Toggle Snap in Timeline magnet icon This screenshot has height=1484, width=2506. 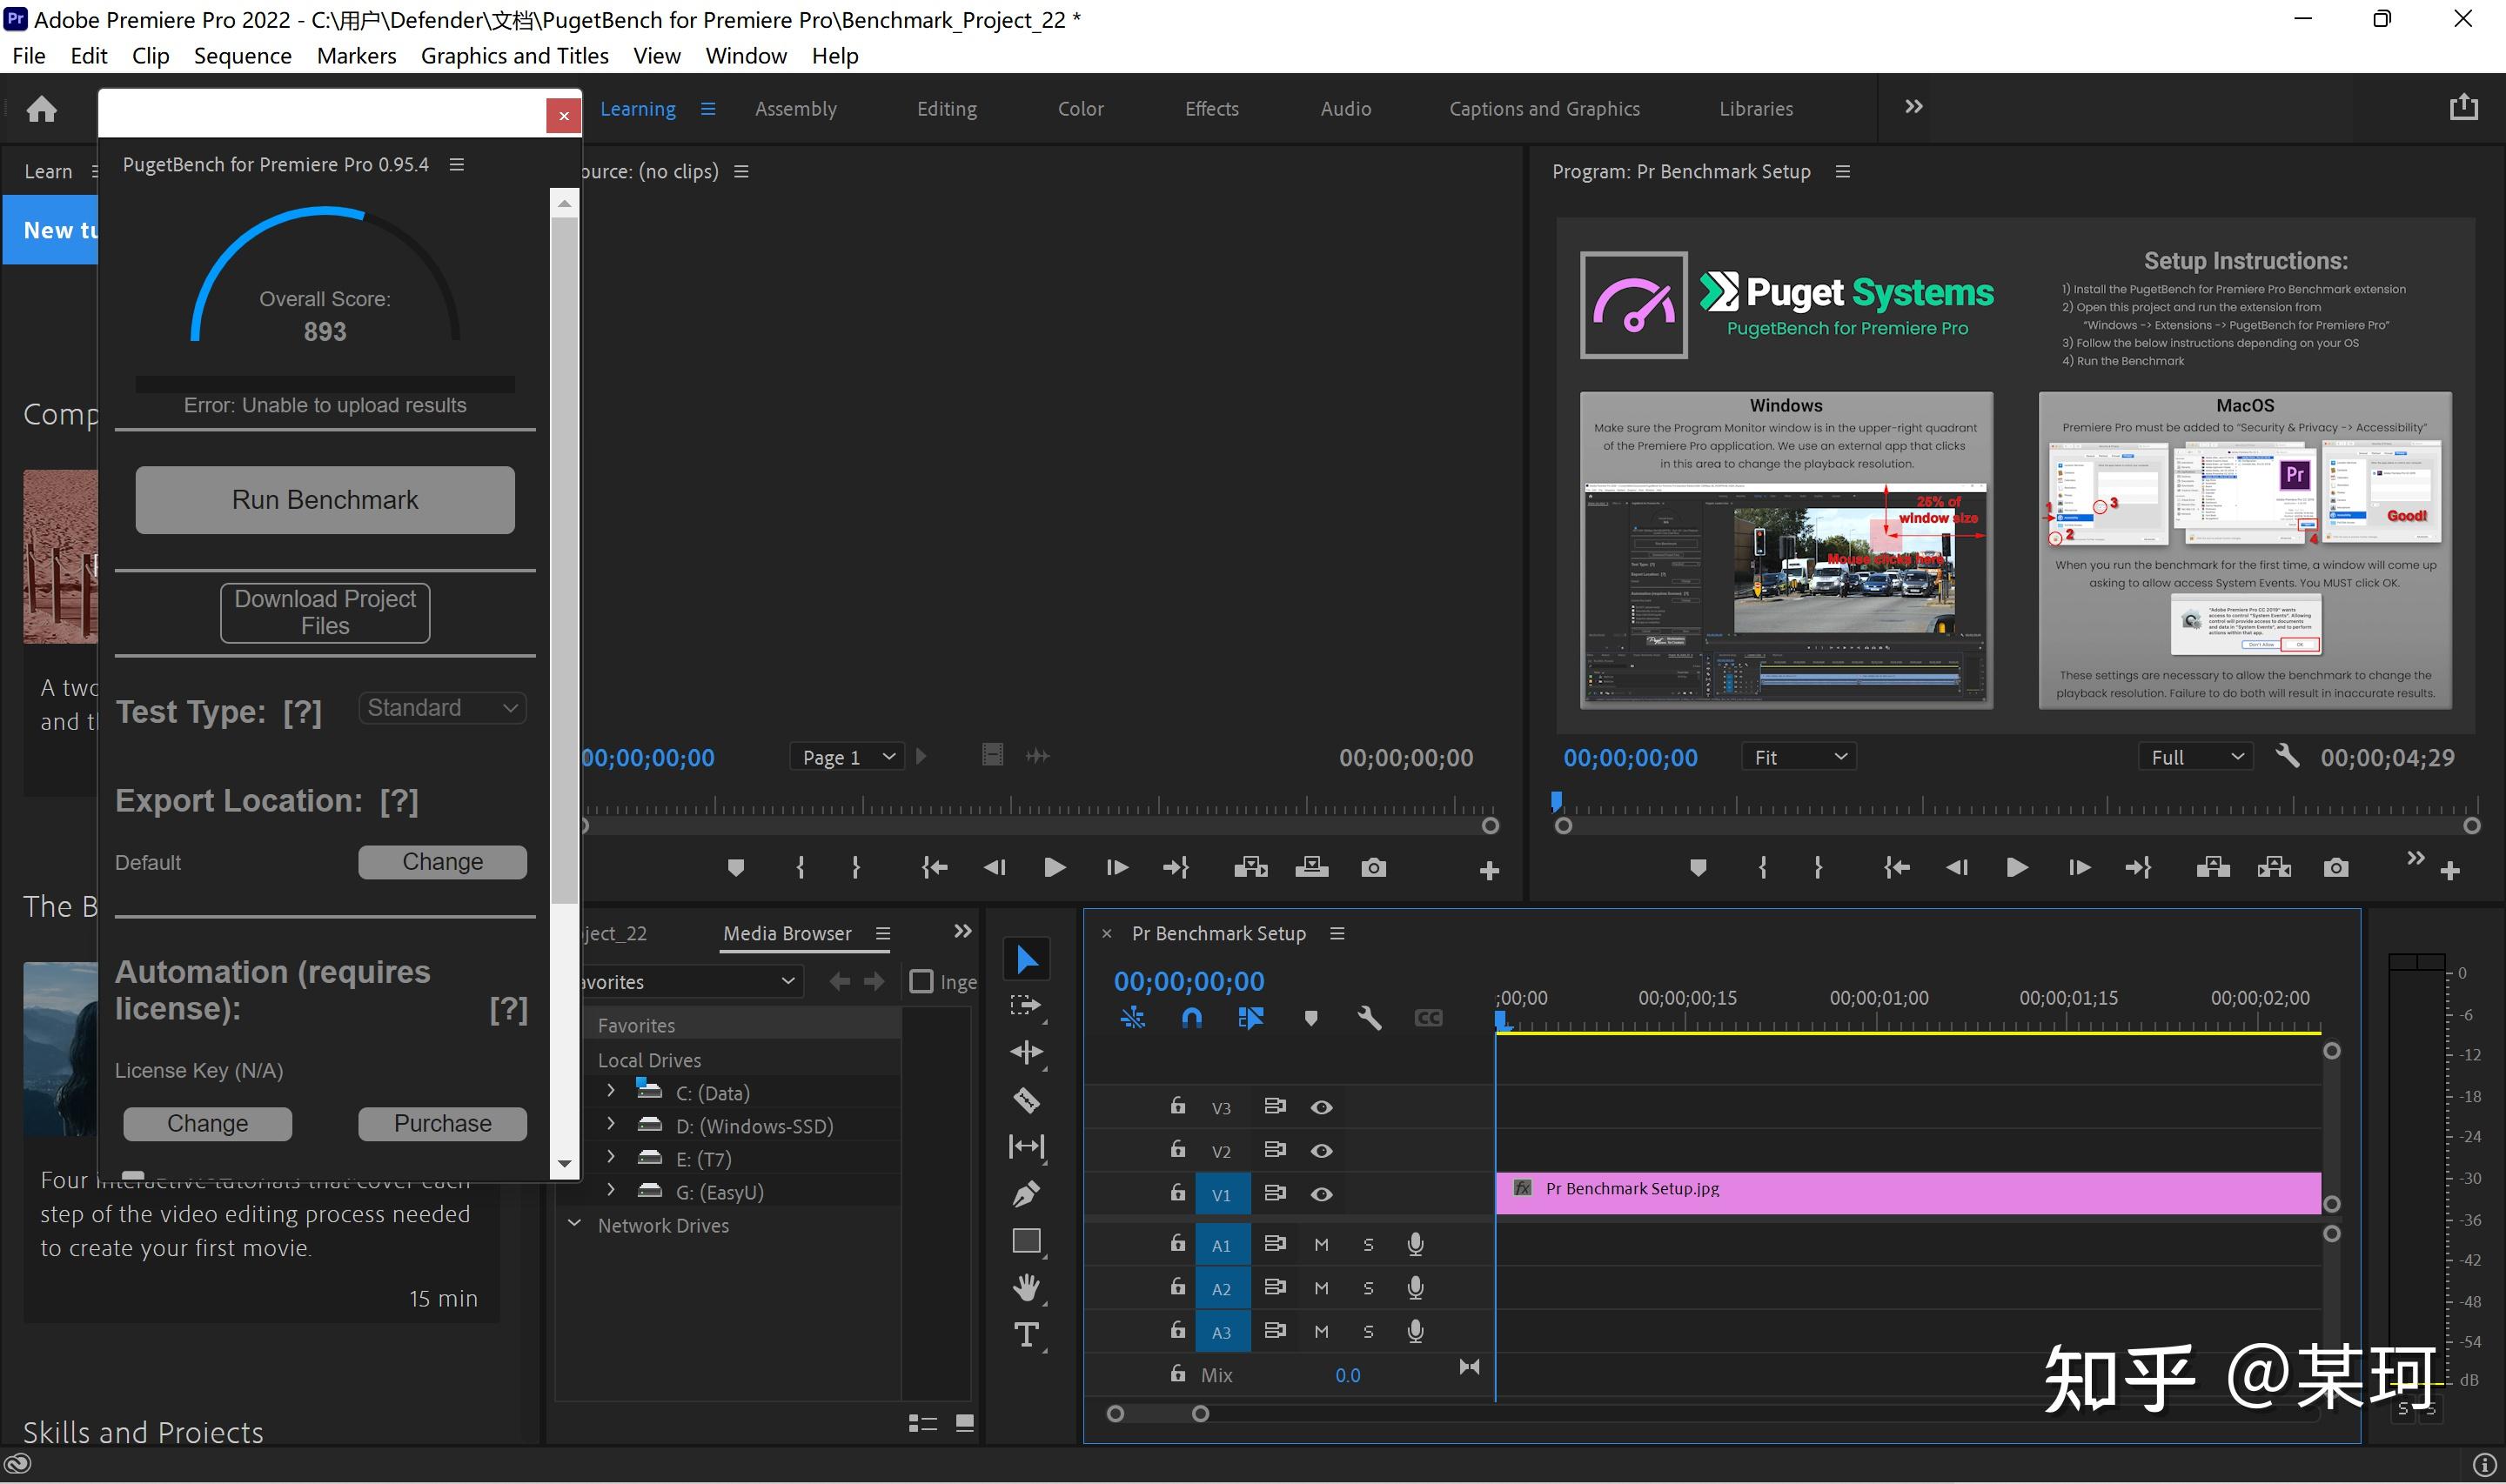pyautogui.click(x=1191, y=1018)
